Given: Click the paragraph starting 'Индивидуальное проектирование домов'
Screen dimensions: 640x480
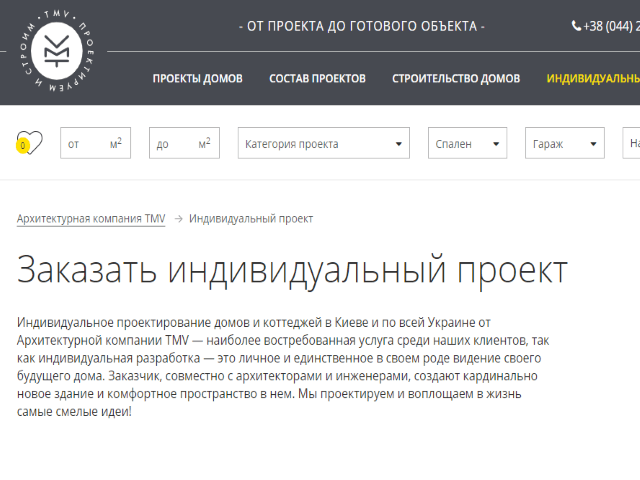Looking at the screenshot, I should click(x=283, y=367).
